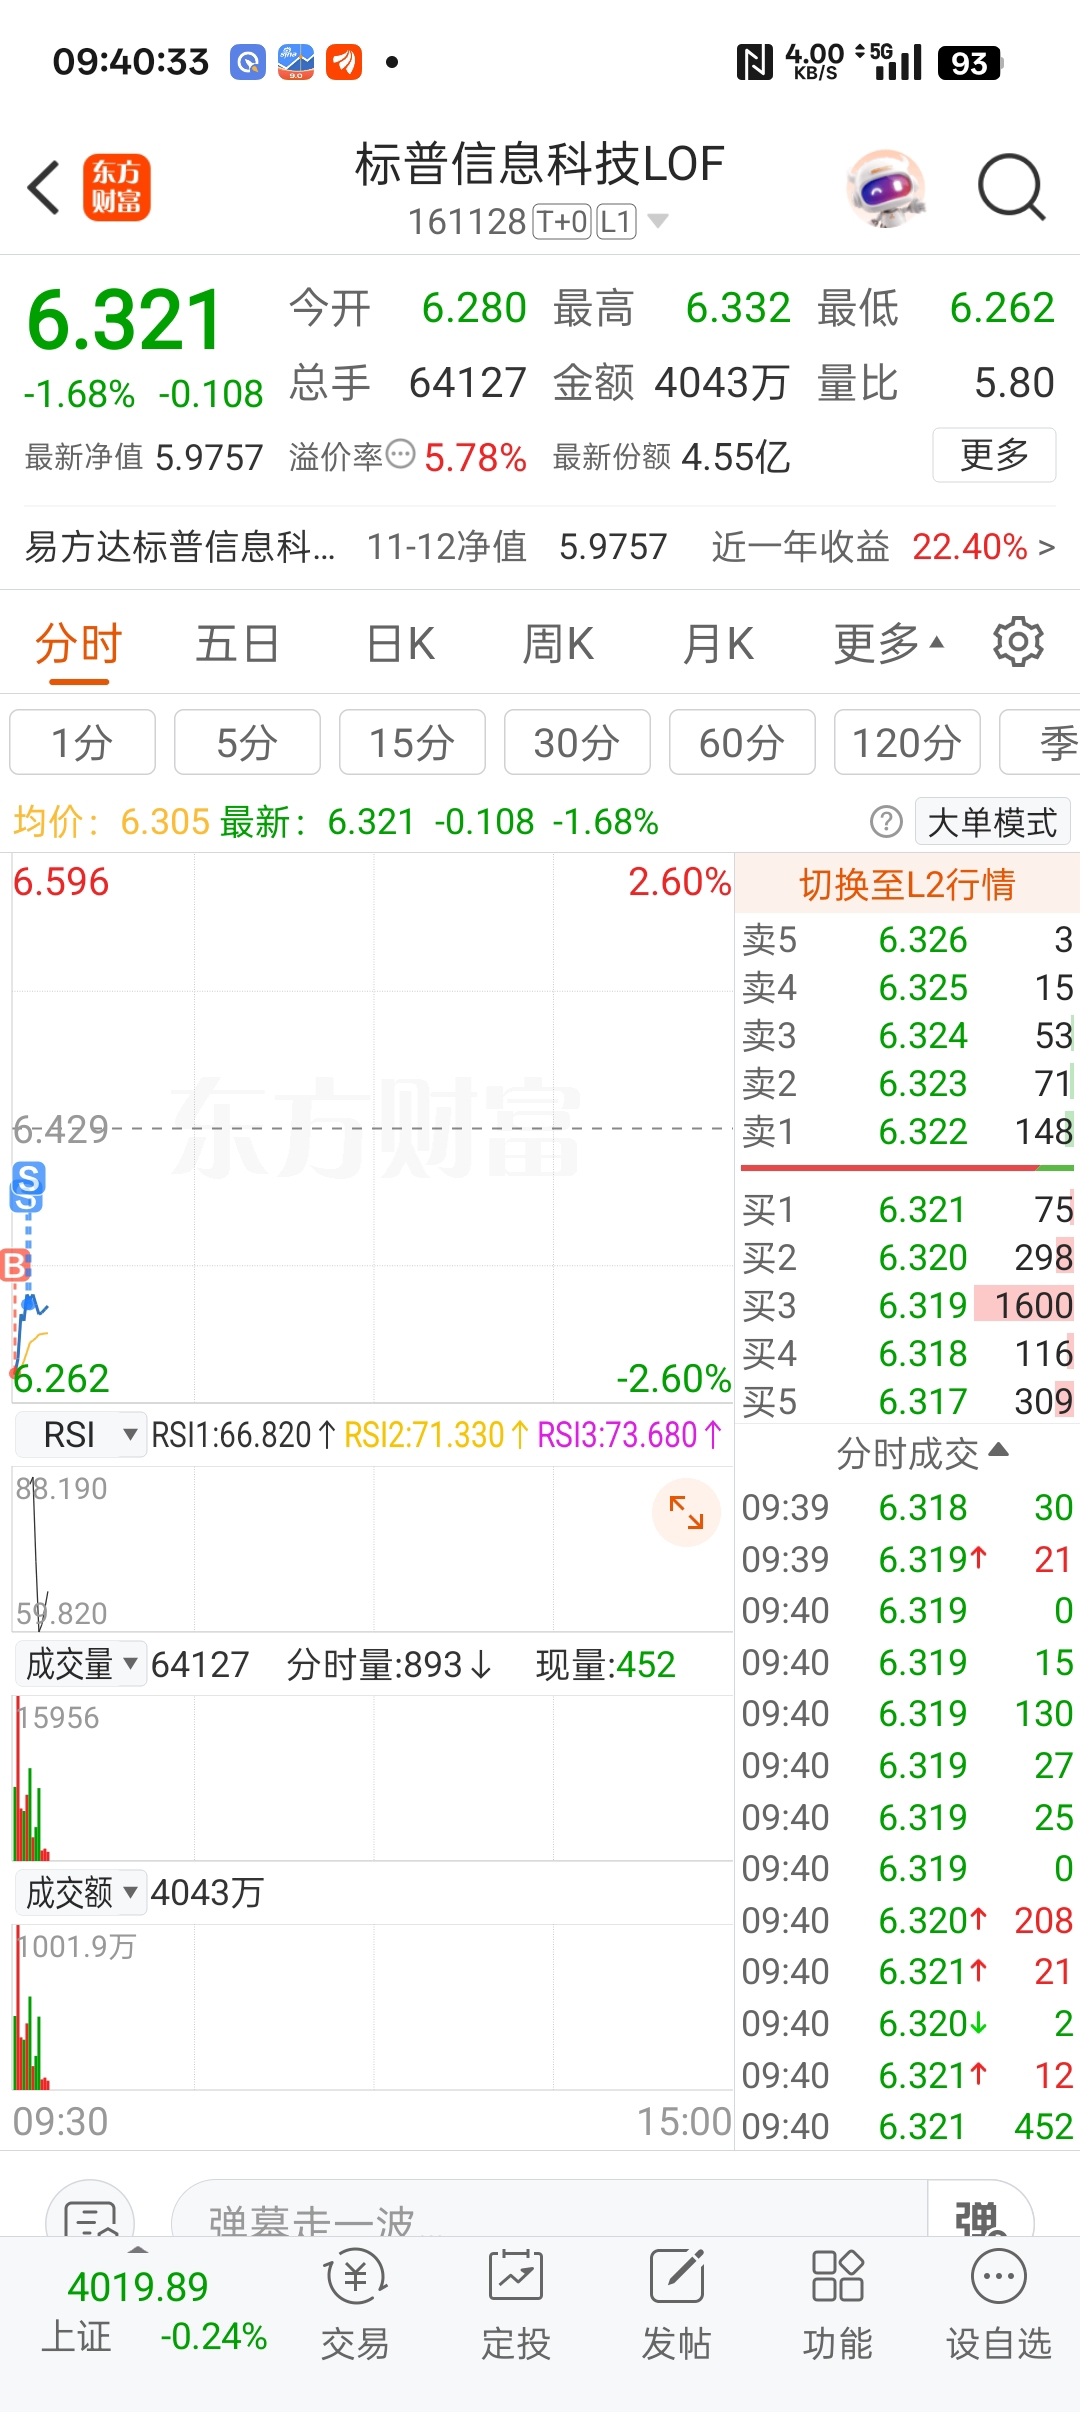The image size is (1080, 2412).
Task: Click the 更多 button beside 最新份额
Action: tap(994, 456)
